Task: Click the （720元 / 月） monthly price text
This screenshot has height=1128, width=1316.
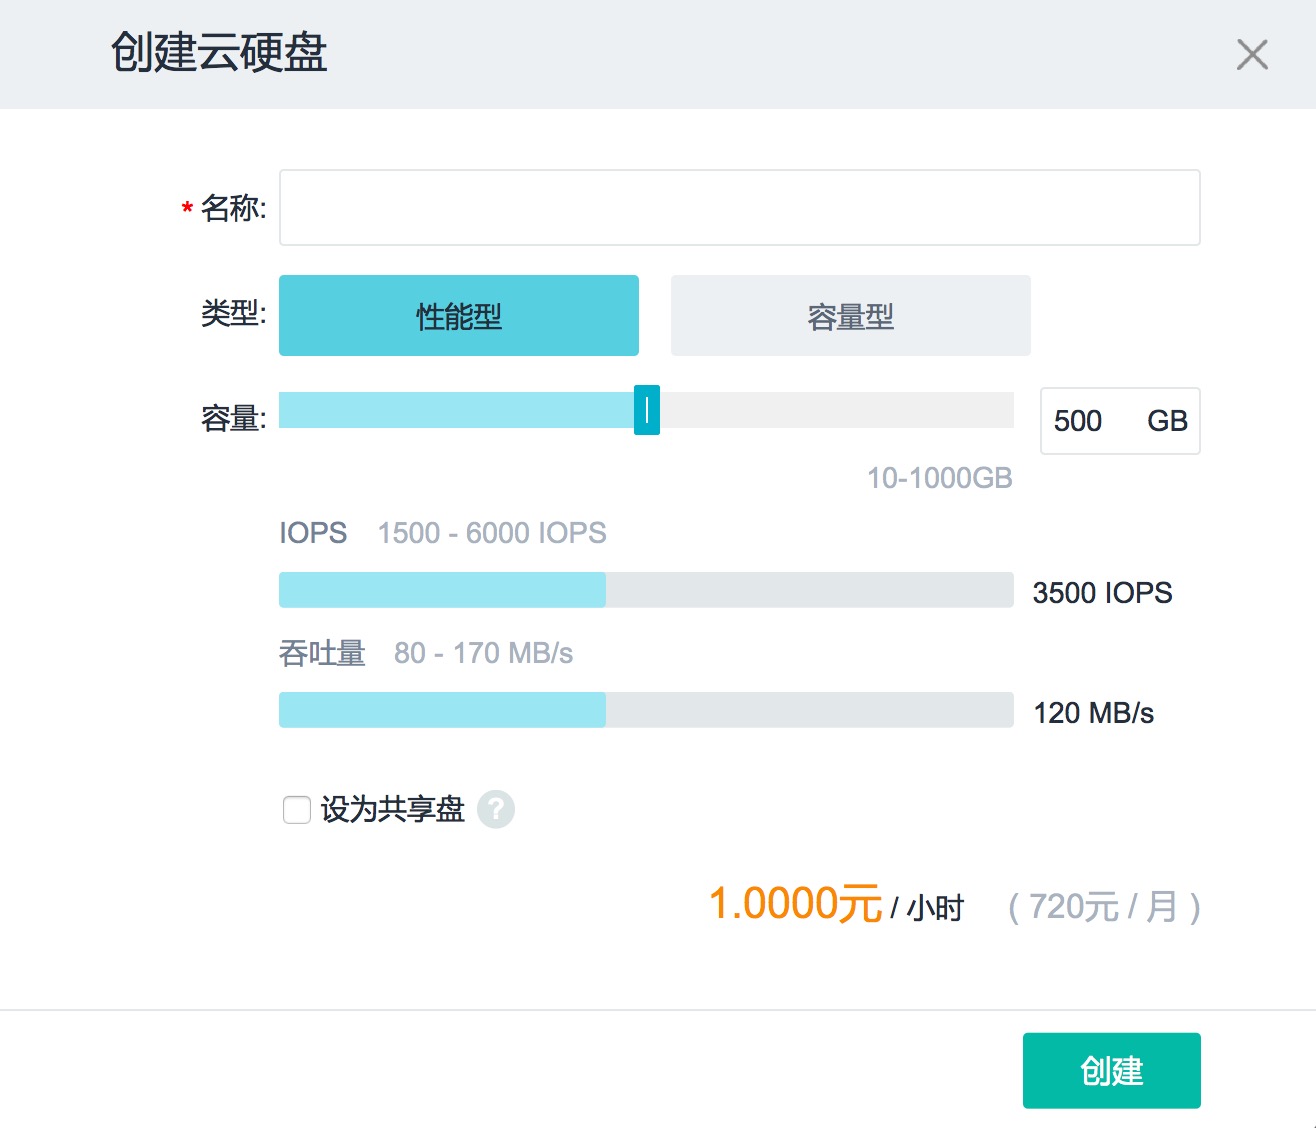Action: 1104,907
